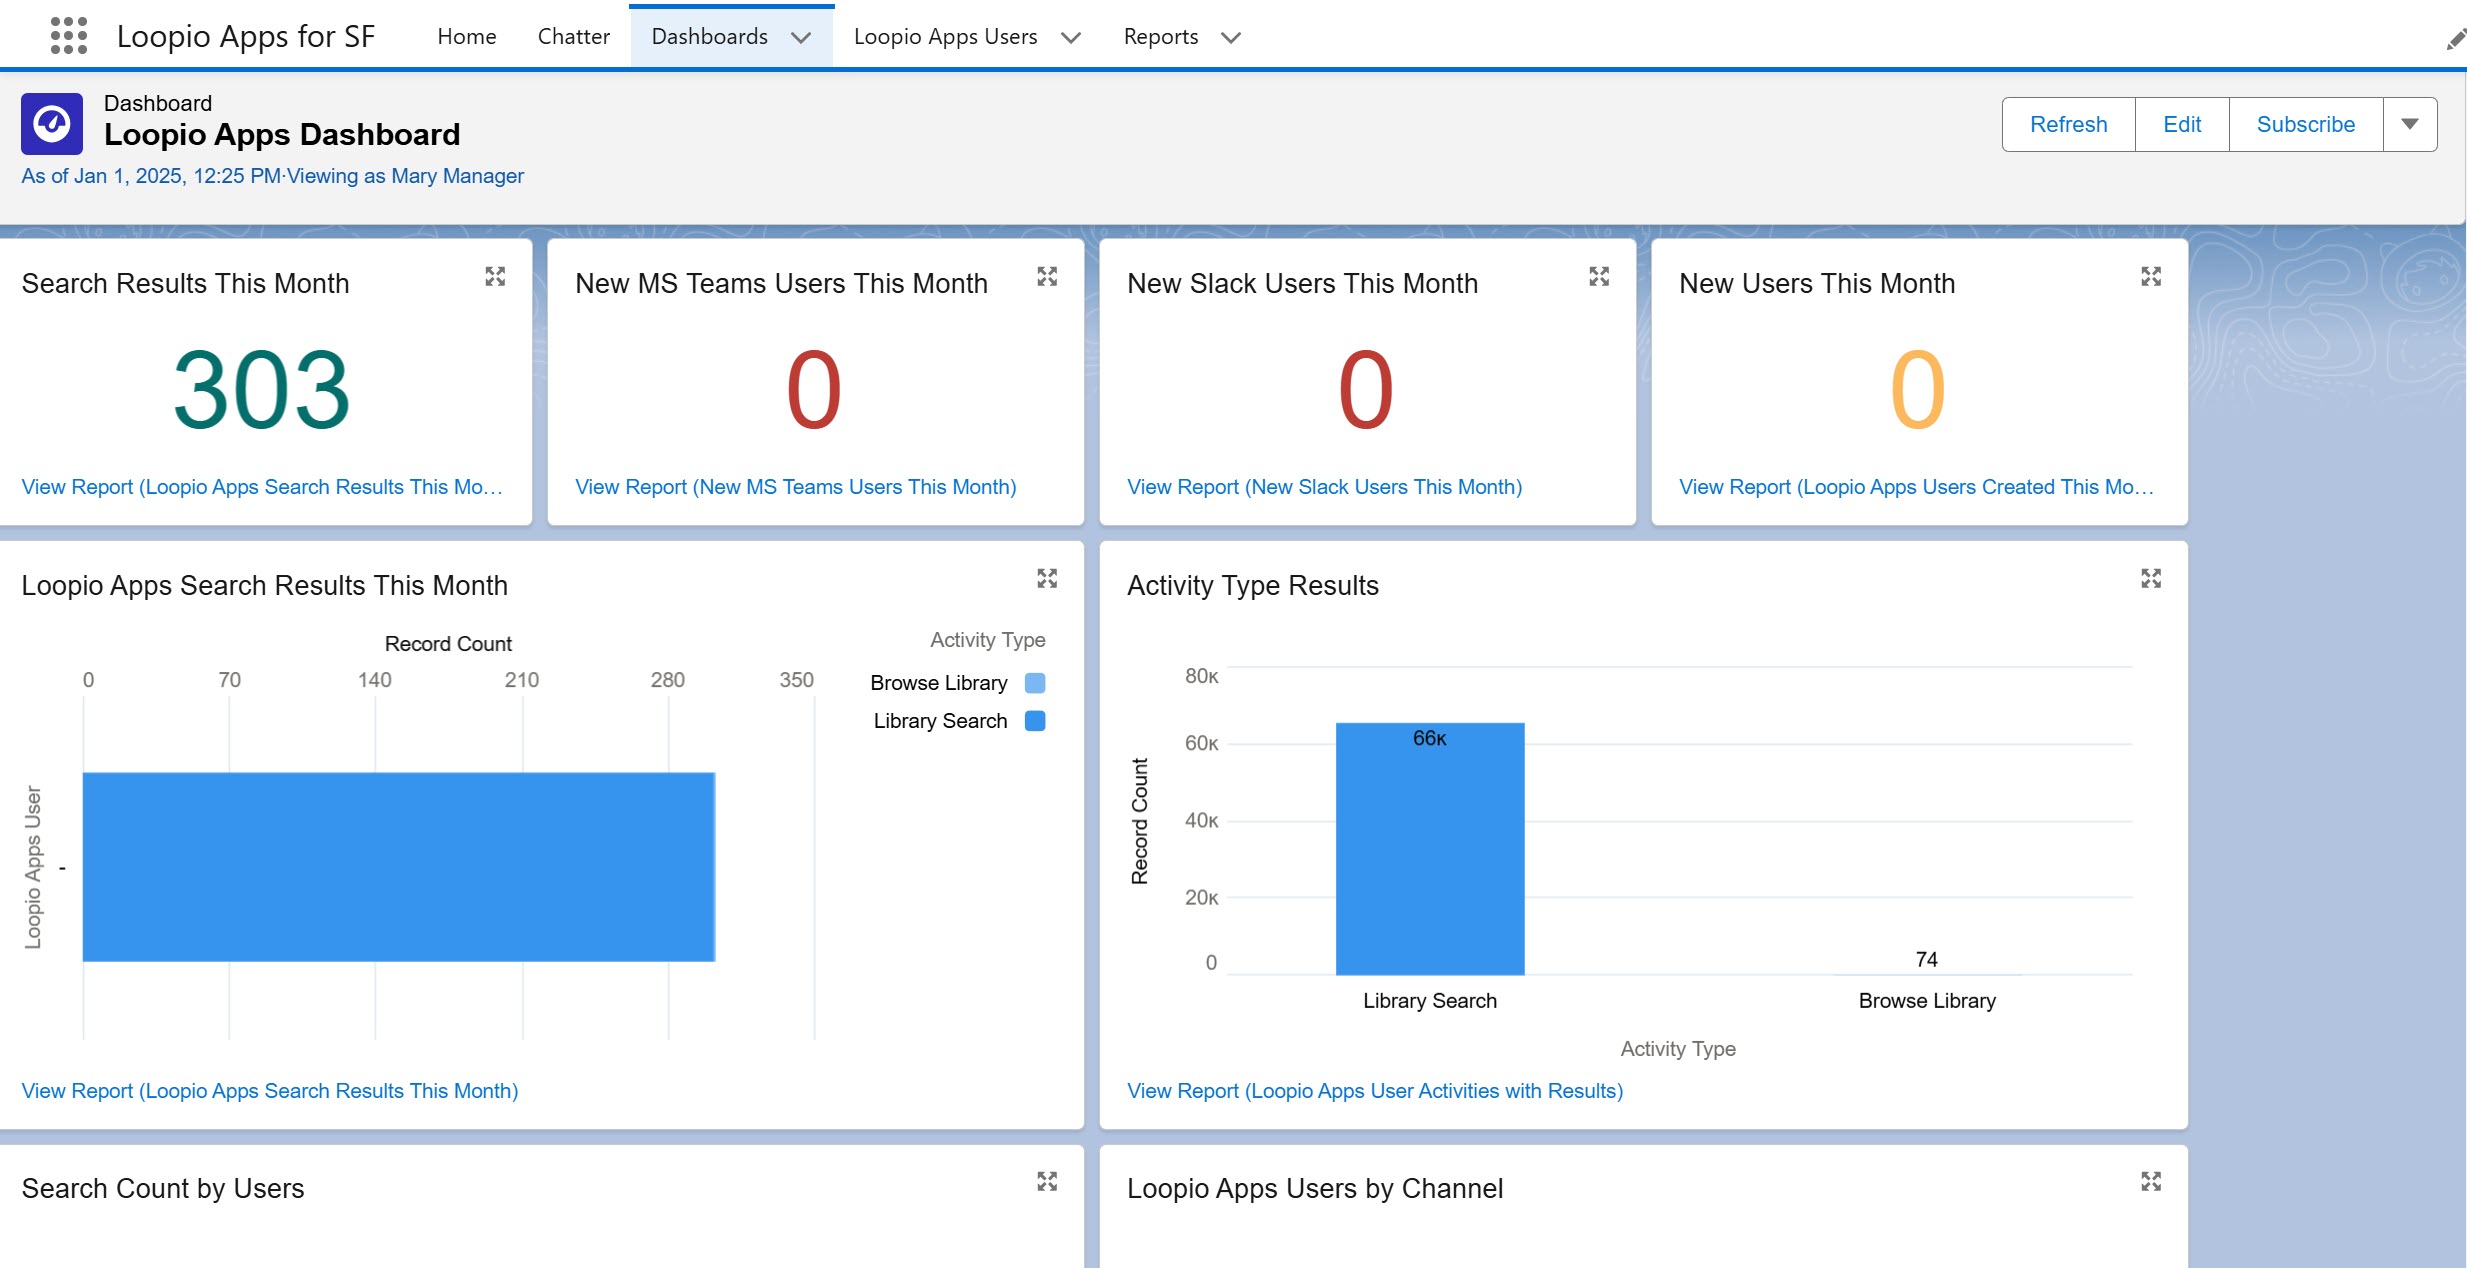
Task: Select the Dashboards tab
Action: click(709, 37)
